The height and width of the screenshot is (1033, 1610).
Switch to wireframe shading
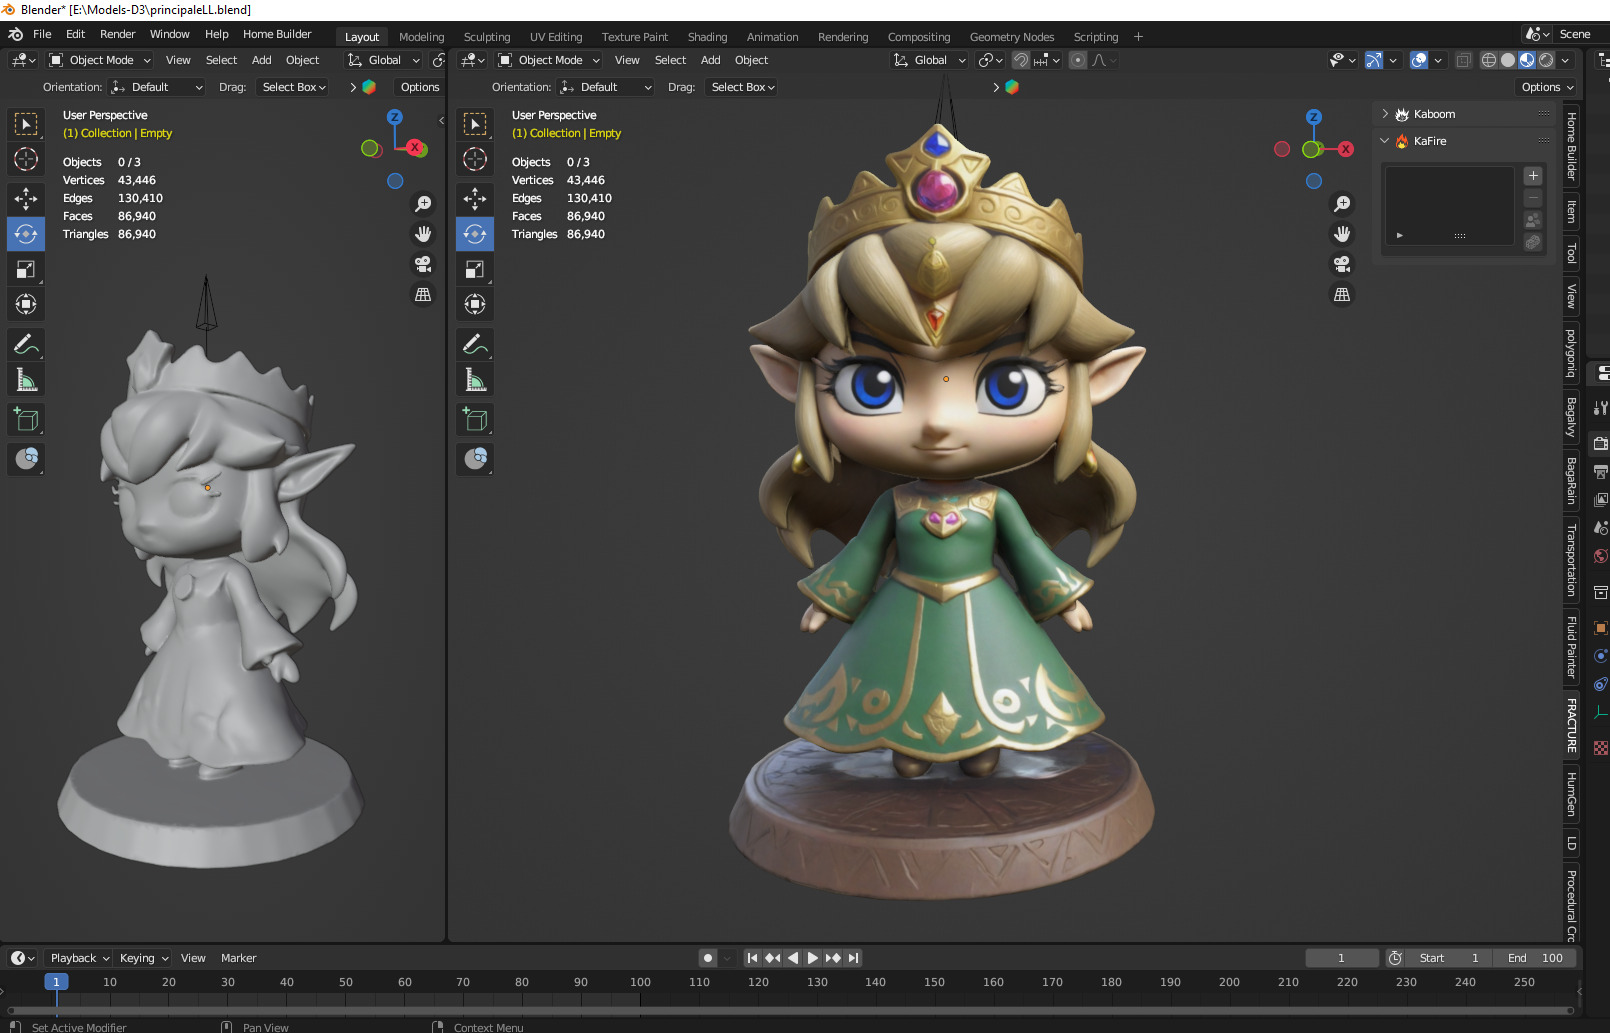1489,60
